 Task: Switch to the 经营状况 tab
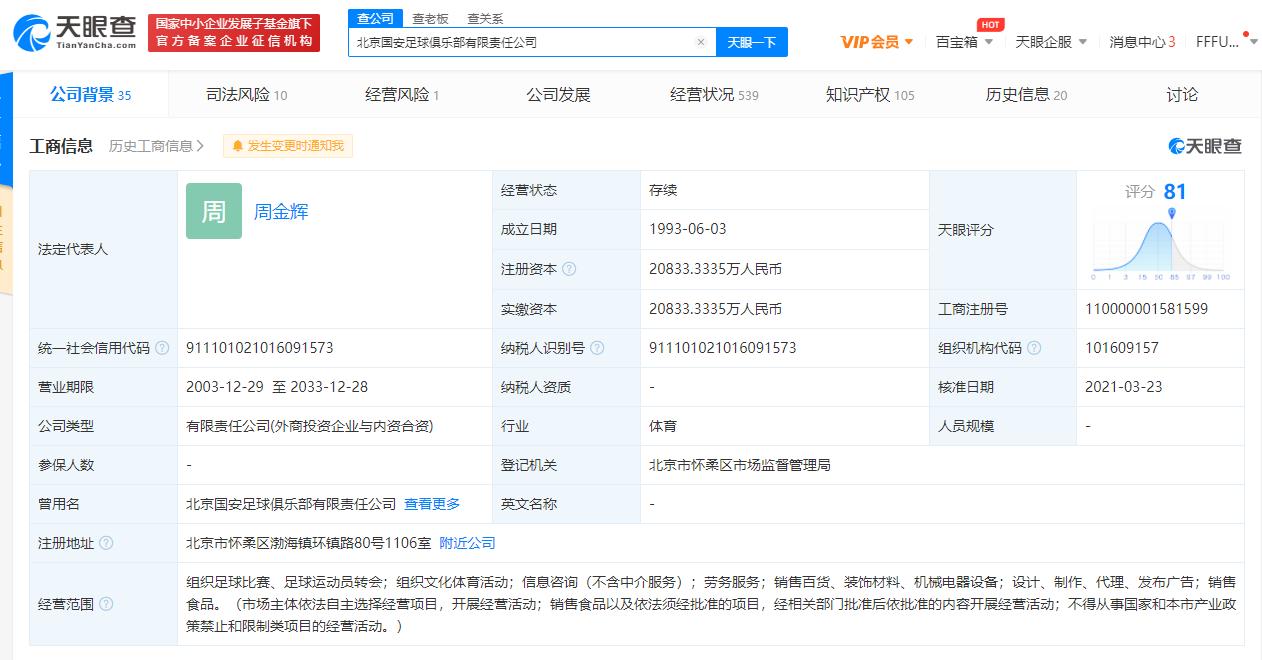click(x=703, y=93)
